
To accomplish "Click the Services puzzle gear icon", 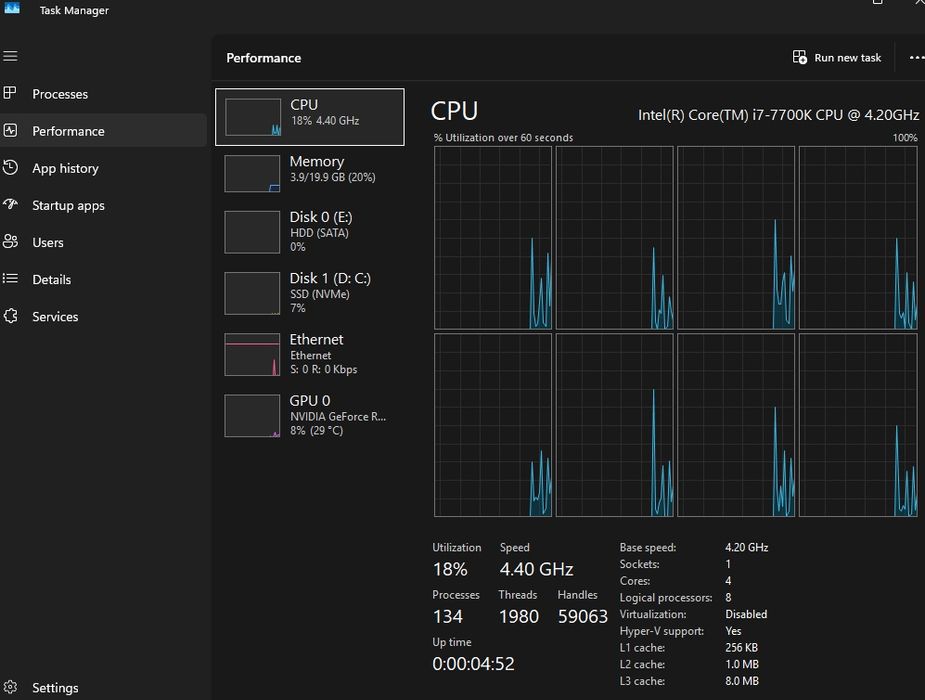I will click(10, 316).
